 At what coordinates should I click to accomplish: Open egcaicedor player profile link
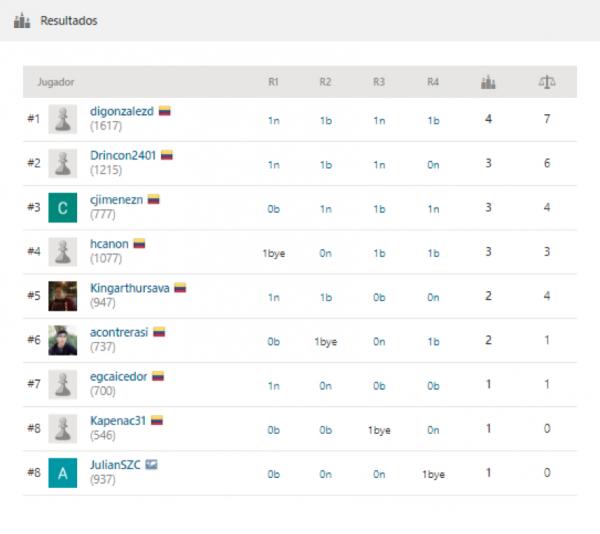pyautogui.click(x=118, y=376)
